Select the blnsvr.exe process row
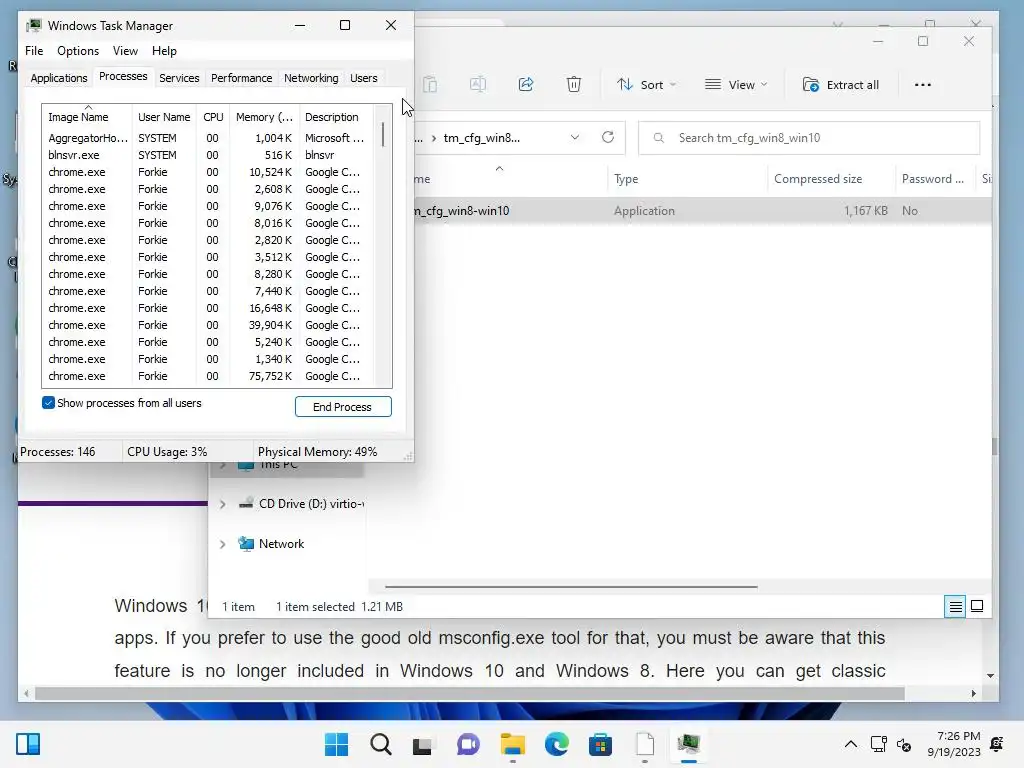 click(208, 155)
